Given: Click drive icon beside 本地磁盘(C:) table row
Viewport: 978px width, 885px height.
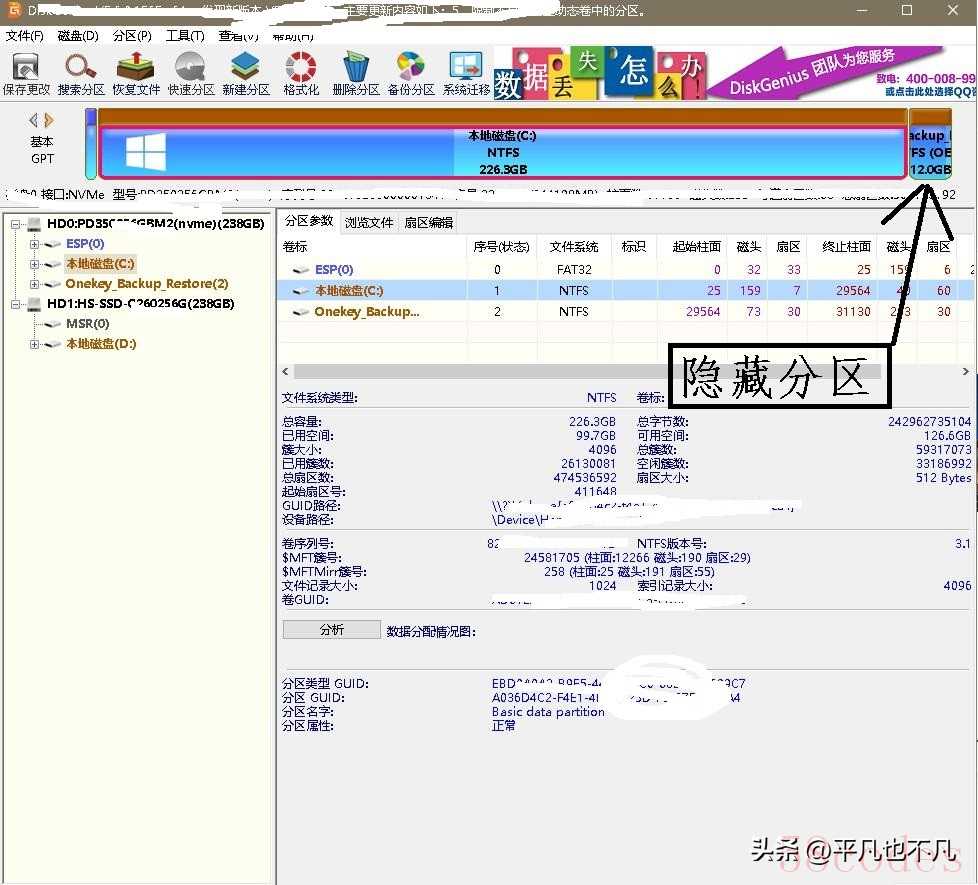Looking at the screenshot, I should click(301, 291).
